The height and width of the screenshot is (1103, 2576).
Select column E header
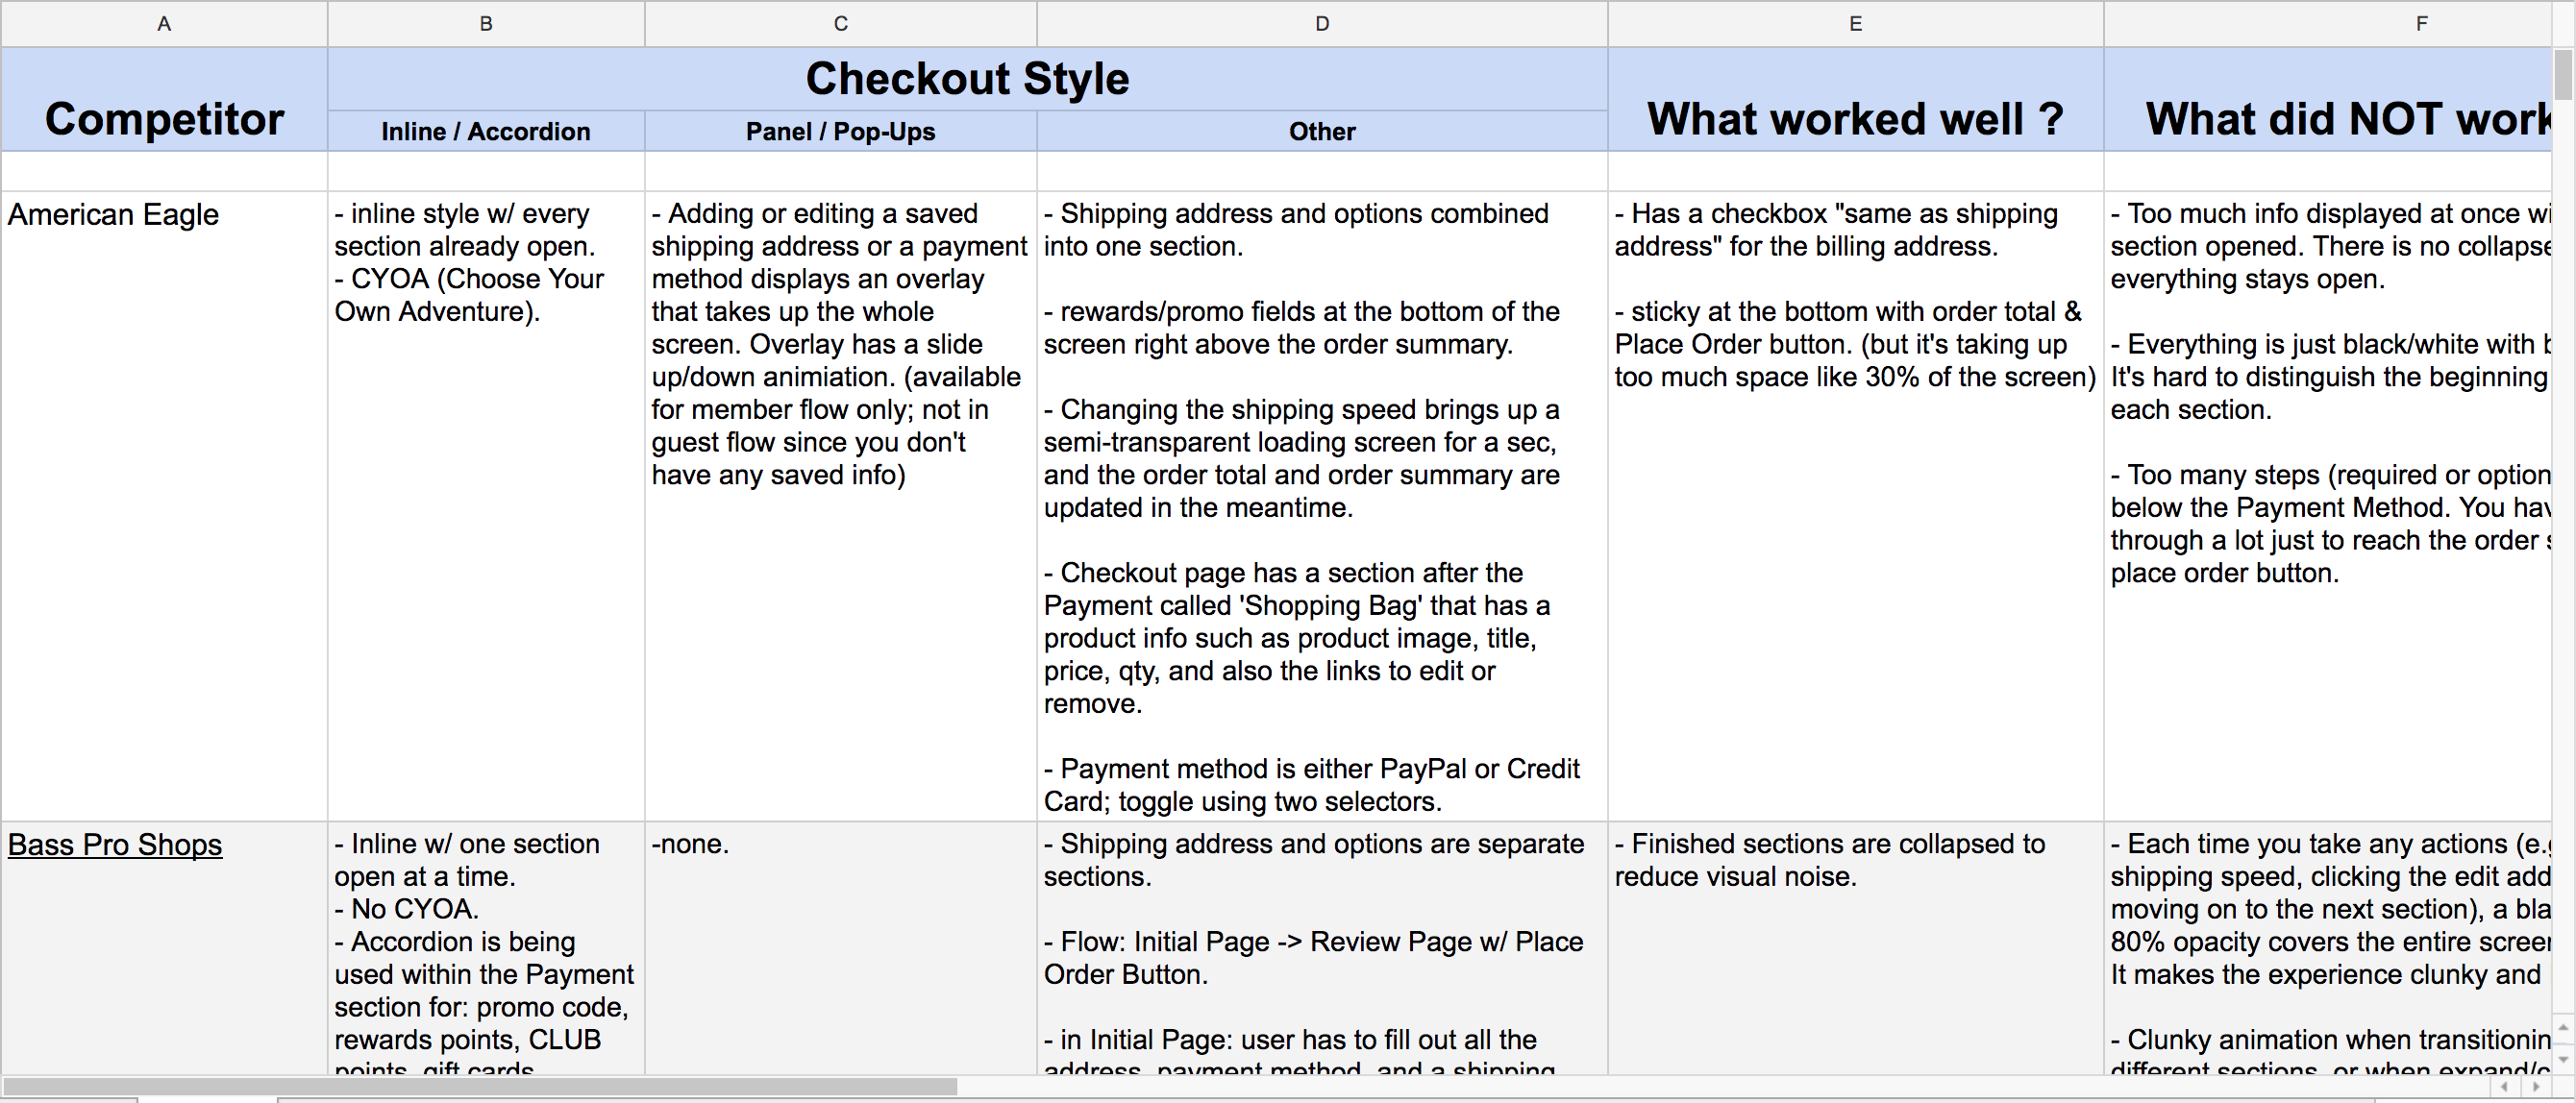tap(1855, 23)
